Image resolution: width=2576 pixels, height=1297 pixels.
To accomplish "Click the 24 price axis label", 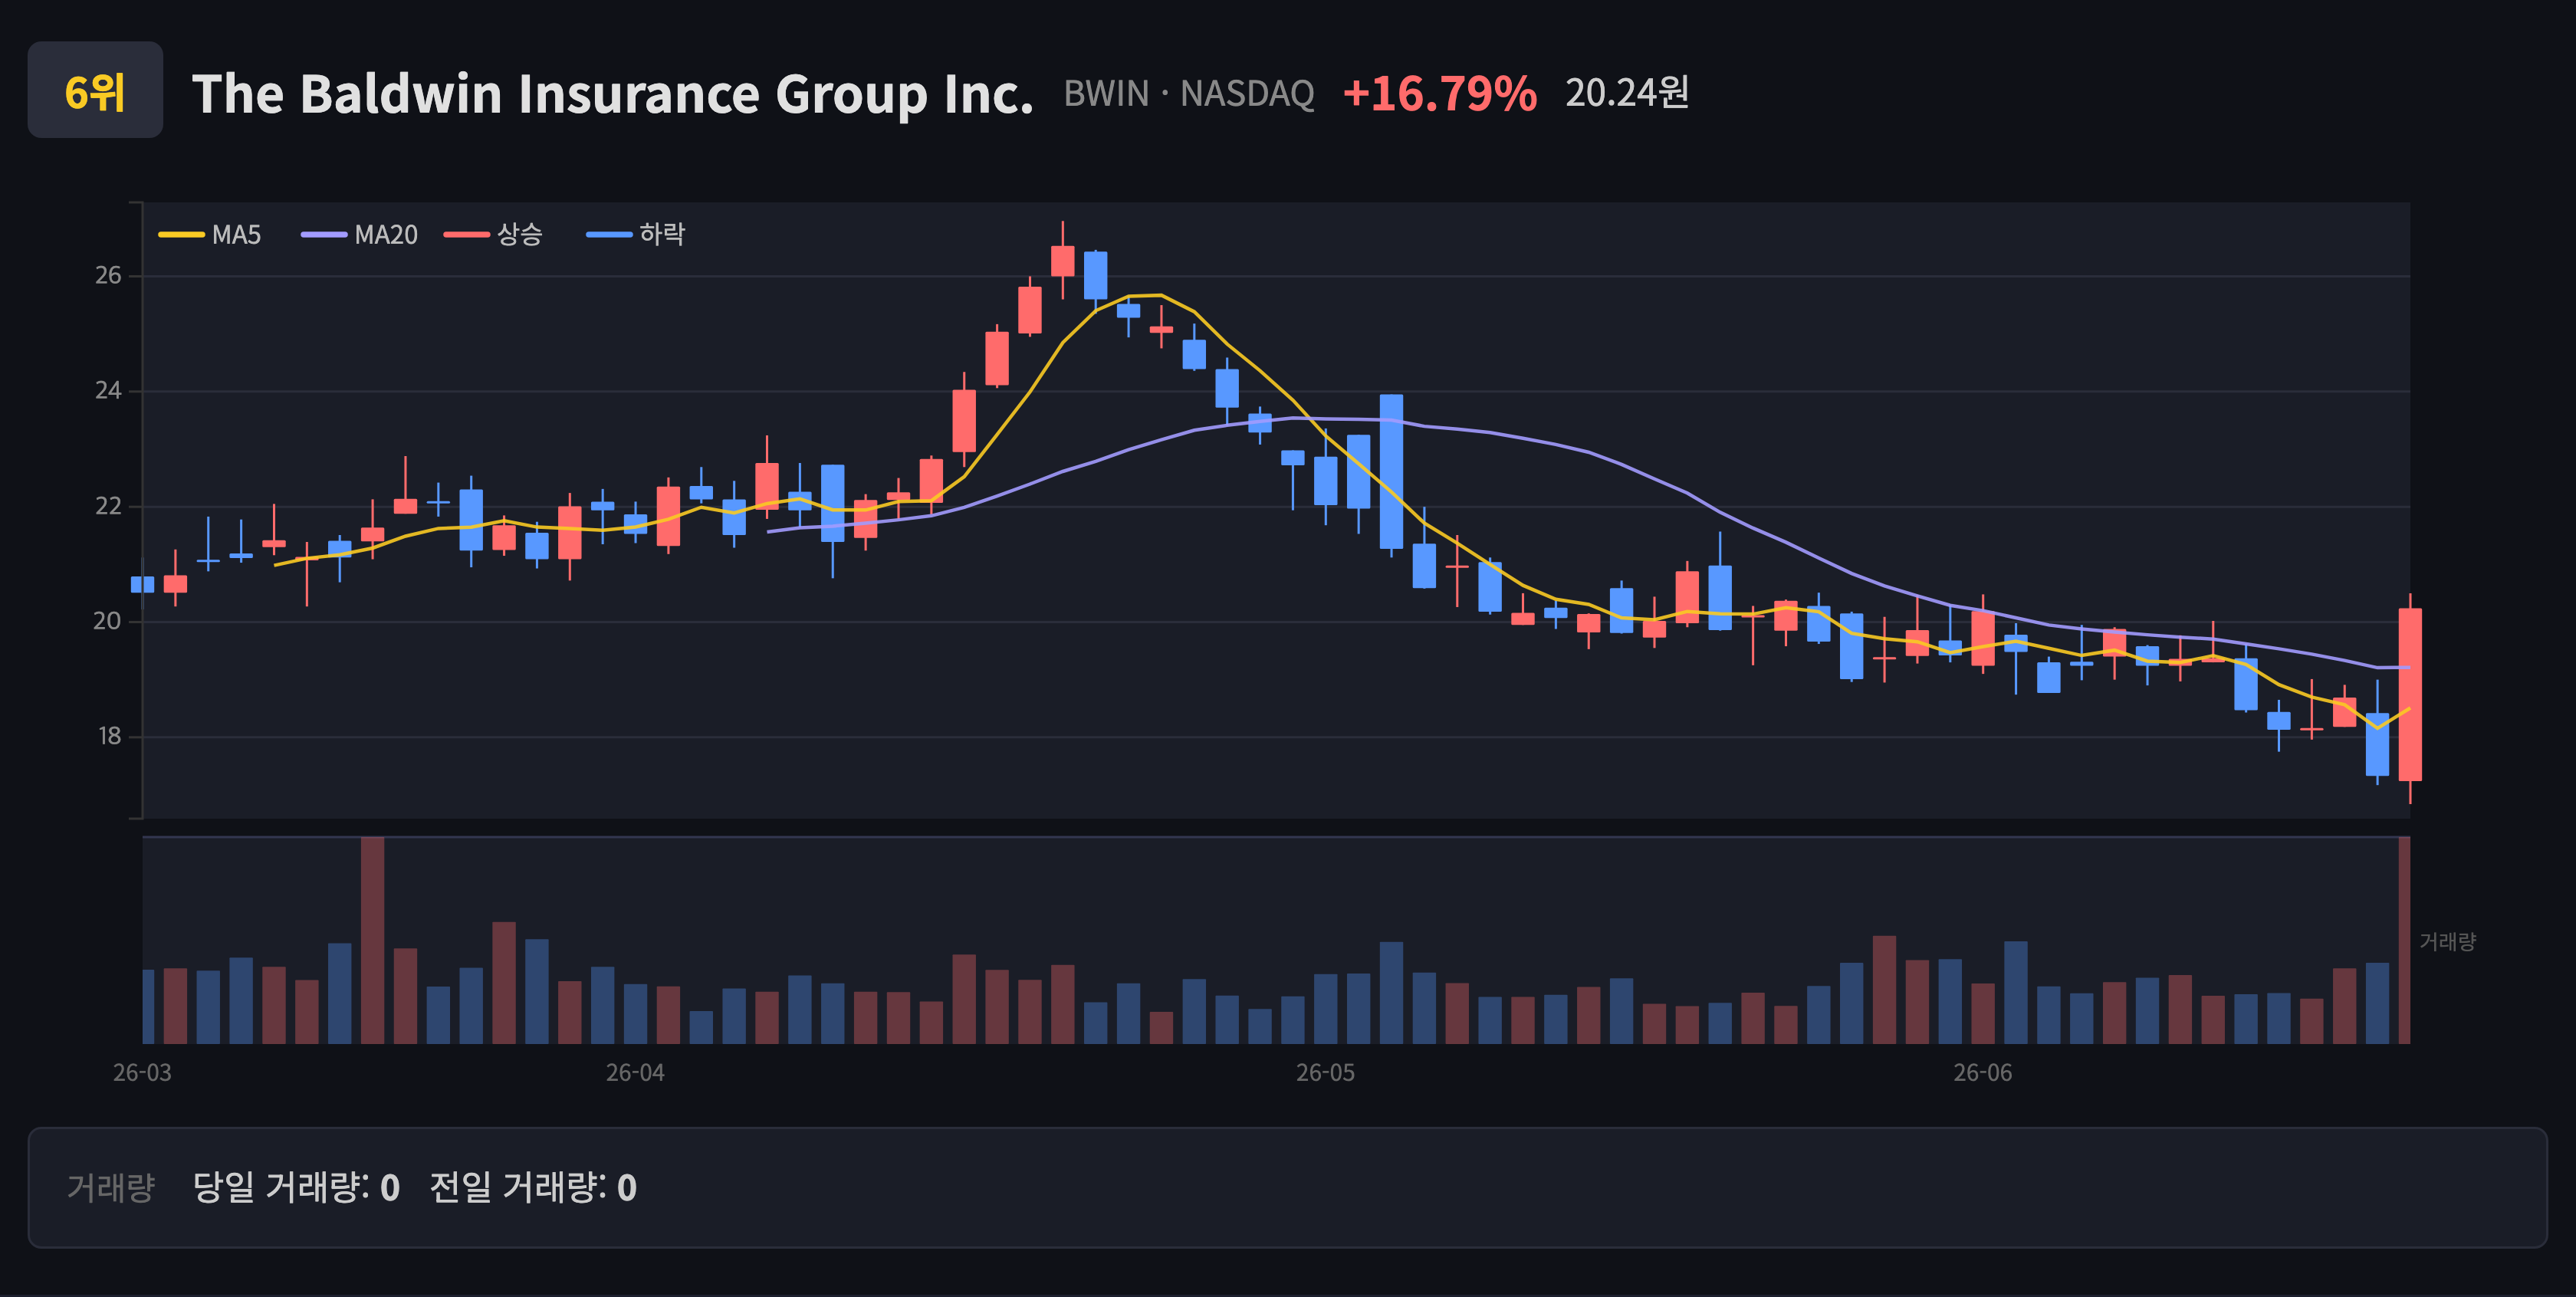I will coord(108,390).
